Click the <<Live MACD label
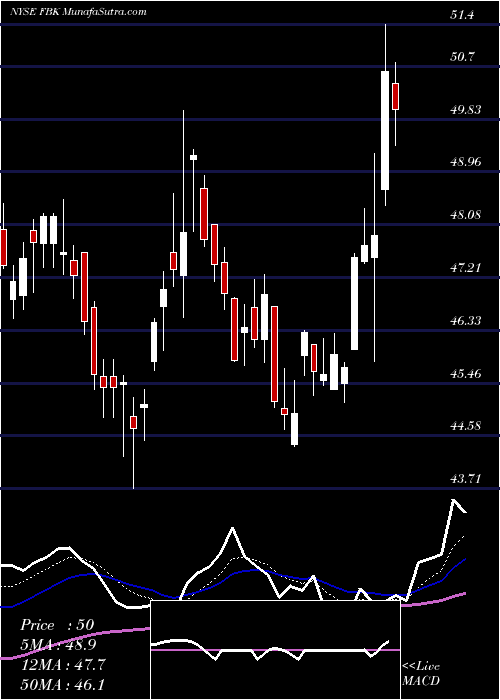The image size is (500, 700). (x=421, y=673)
